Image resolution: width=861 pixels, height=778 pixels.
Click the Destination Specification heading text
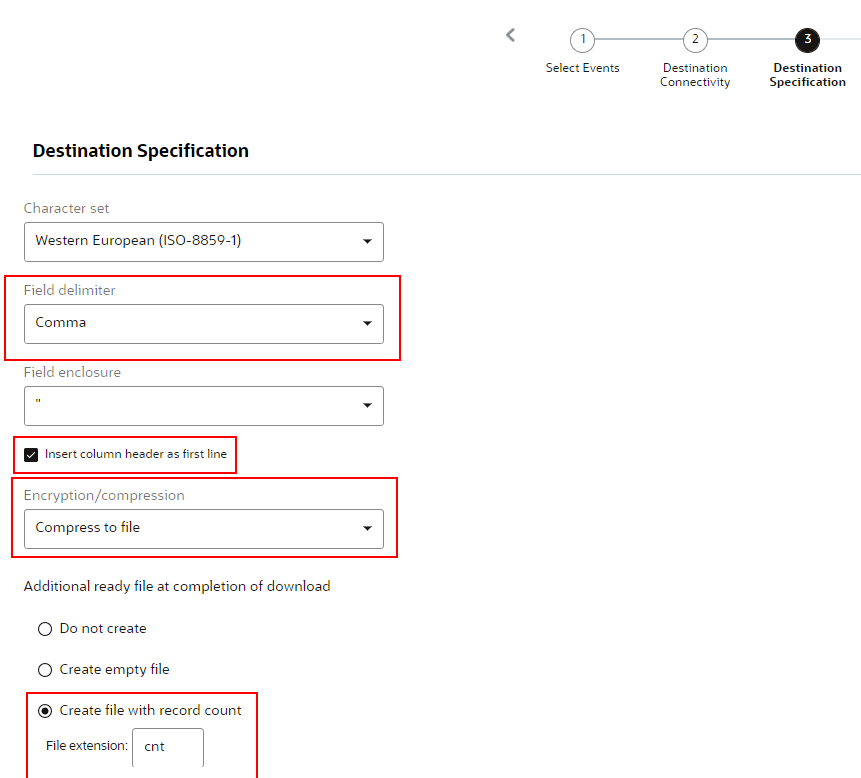tap(141, 150)
